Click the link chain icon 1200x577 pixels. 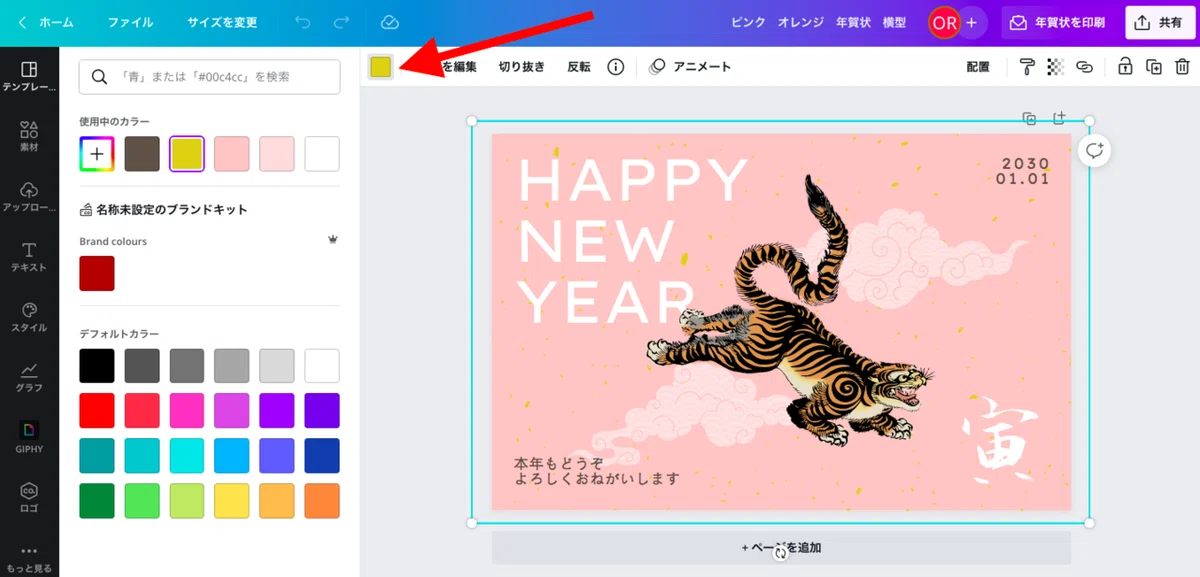pos(1084,67)
